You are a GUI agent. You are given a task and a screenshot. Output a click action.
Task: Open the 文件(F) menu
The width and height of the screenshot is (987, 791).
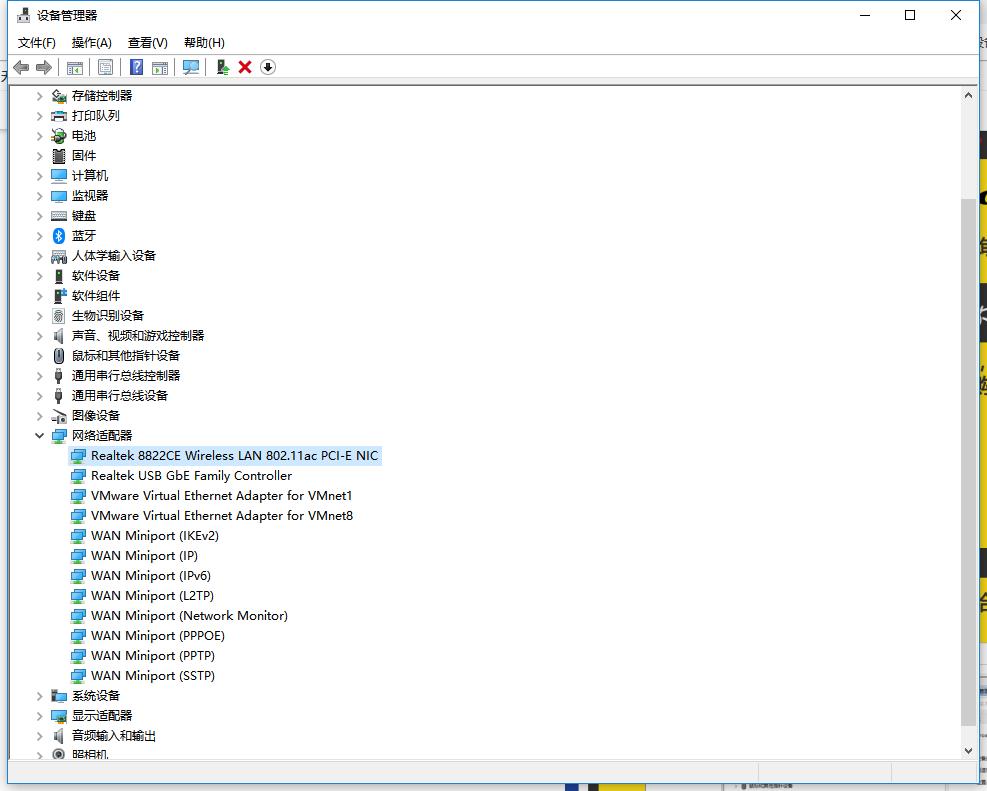[x=37, y=42]
